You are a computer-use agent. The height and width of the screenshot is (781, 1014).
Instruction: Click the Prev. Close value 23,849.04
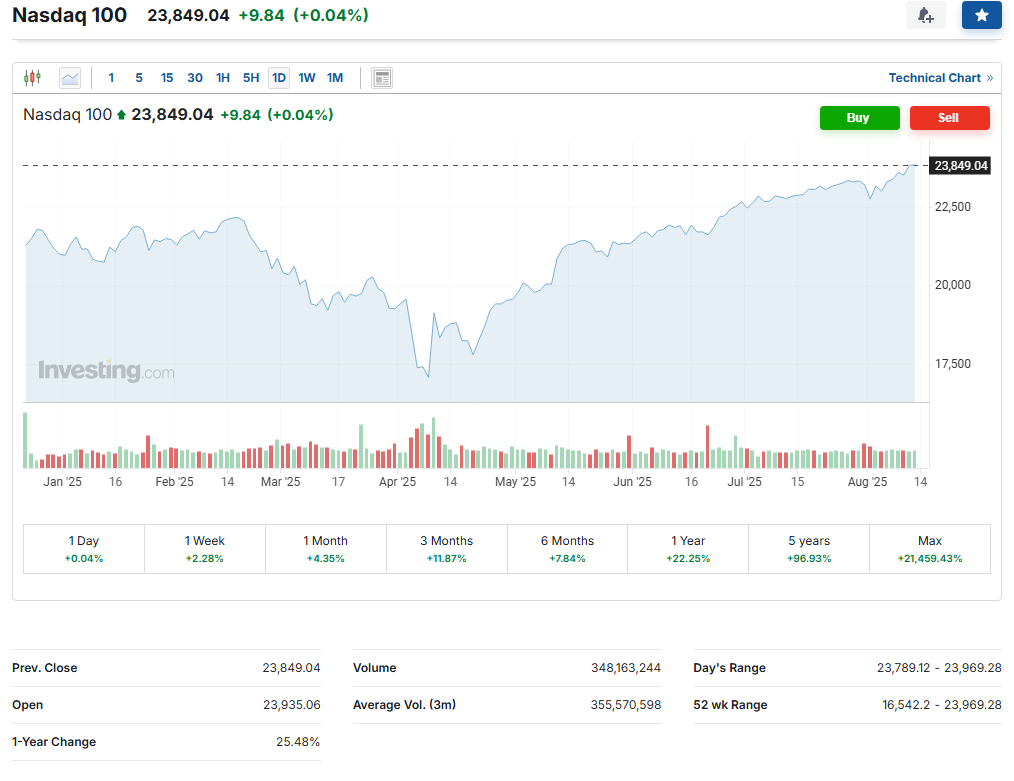point(291,668)
